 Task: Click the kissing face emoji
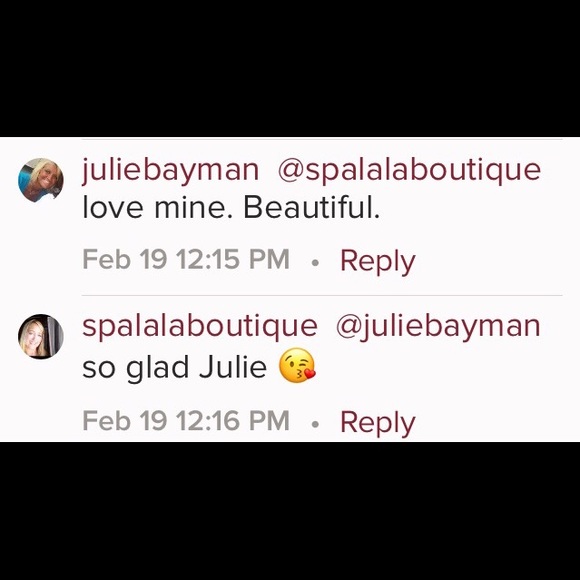point(297,365)
